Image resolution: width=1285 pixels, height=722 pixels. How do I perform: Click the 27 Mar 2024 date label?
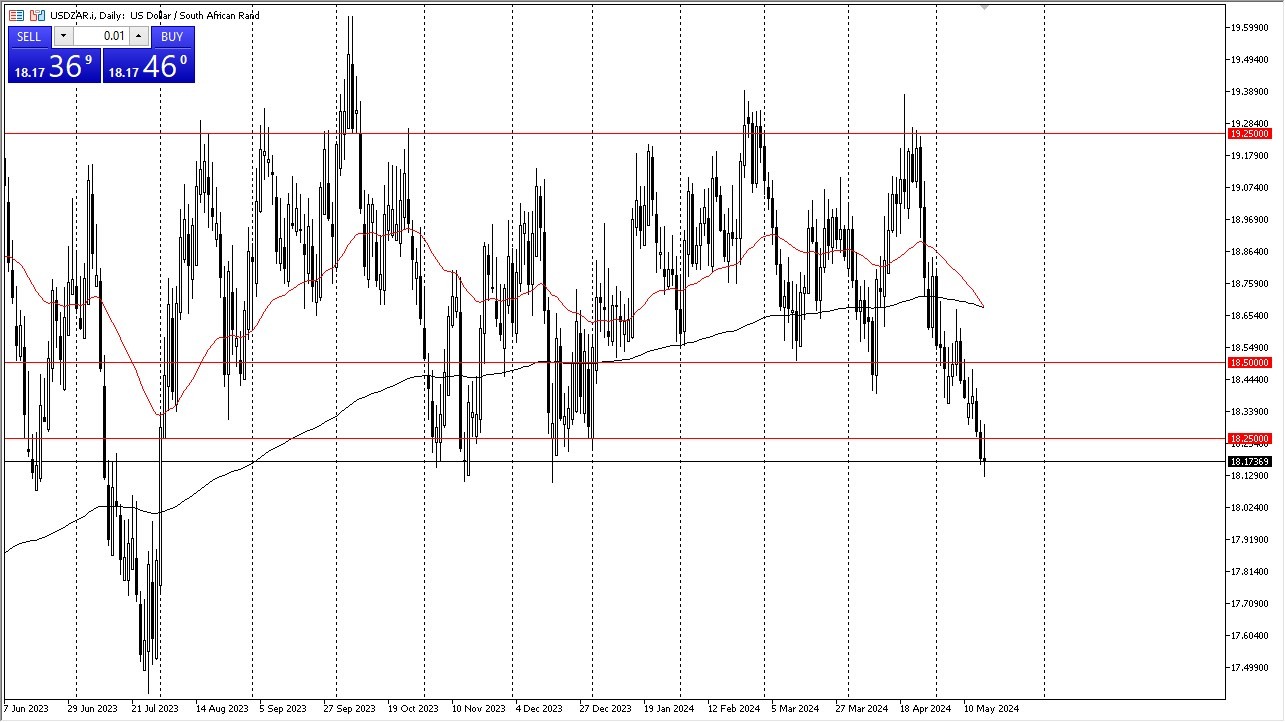[x=862, y=709]
